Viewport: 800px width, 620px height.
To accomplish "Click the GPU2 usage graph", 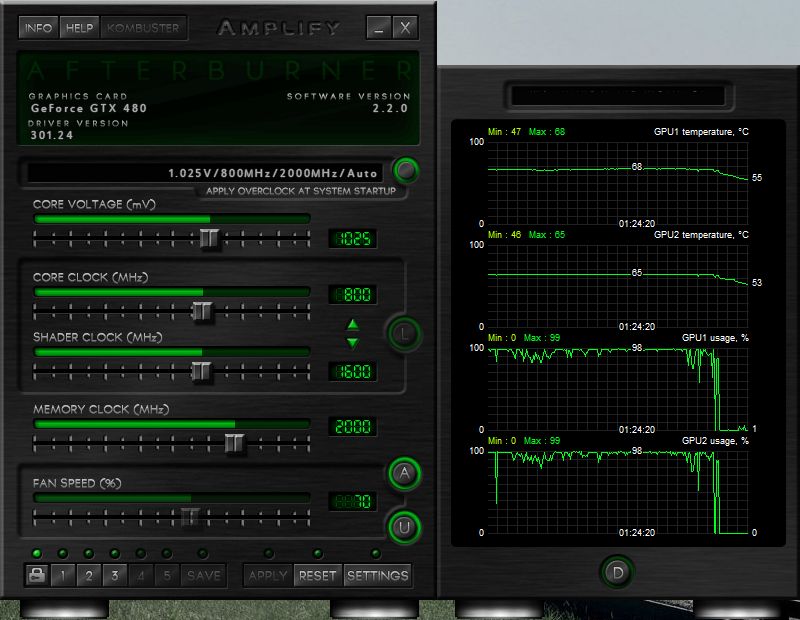I will click(618, 492).
